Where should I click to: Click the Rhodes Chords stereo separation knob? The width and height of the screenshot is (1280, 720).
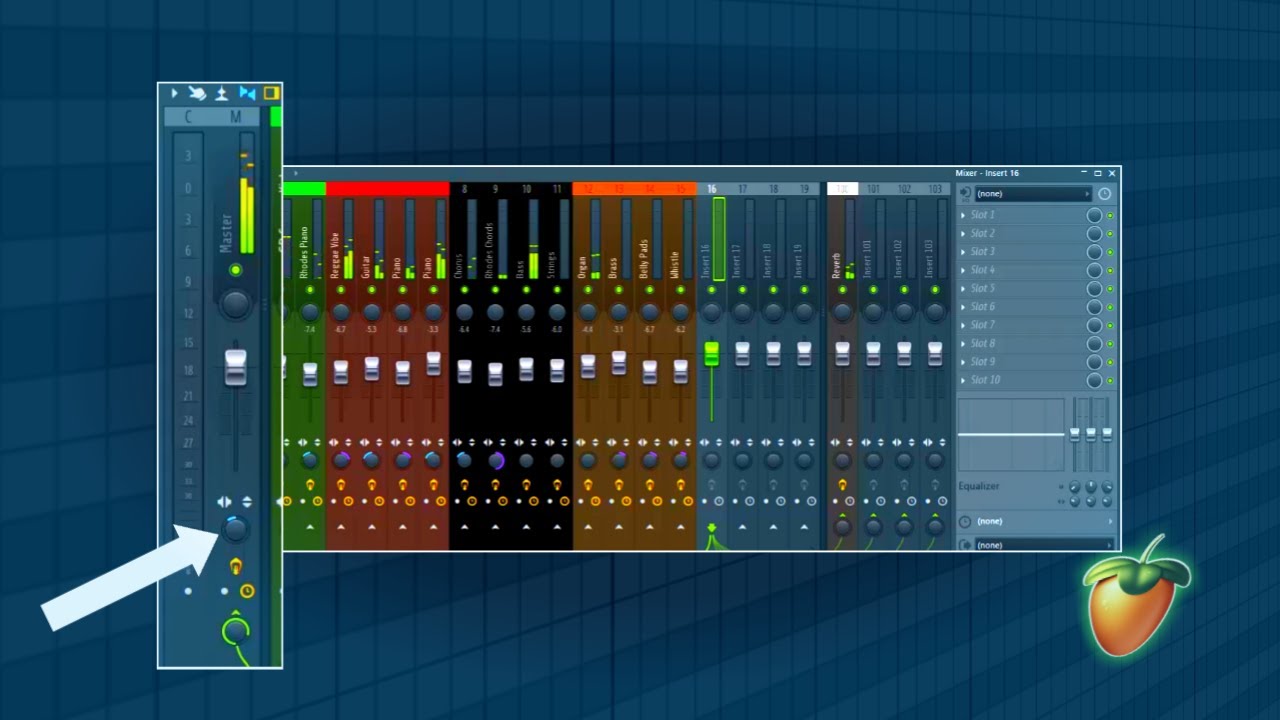[x=496, y=460]
